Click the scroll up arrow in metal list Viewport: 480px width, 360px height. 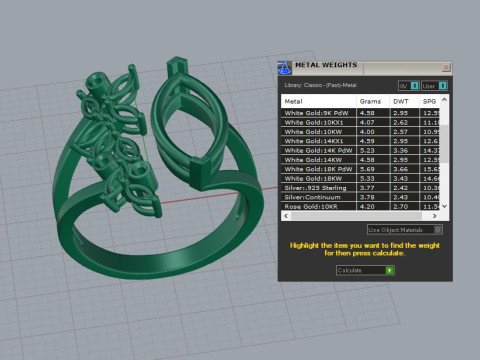click(444, 99)
